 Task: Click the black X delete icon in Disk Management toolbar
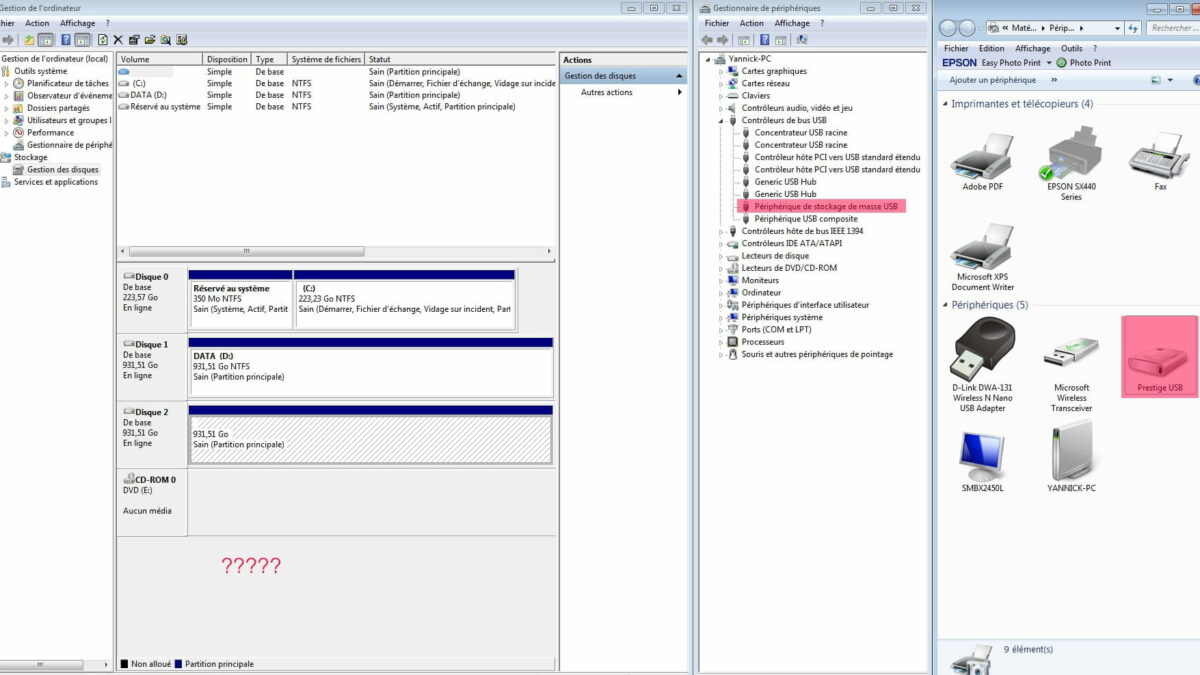[x=118, y=40]
